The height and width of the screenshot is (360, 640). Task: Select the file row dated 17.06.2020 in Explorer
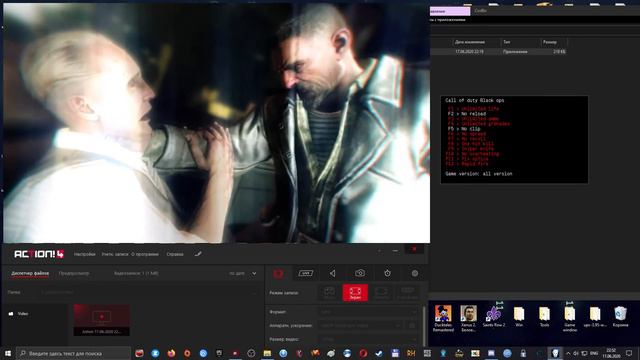499,52
